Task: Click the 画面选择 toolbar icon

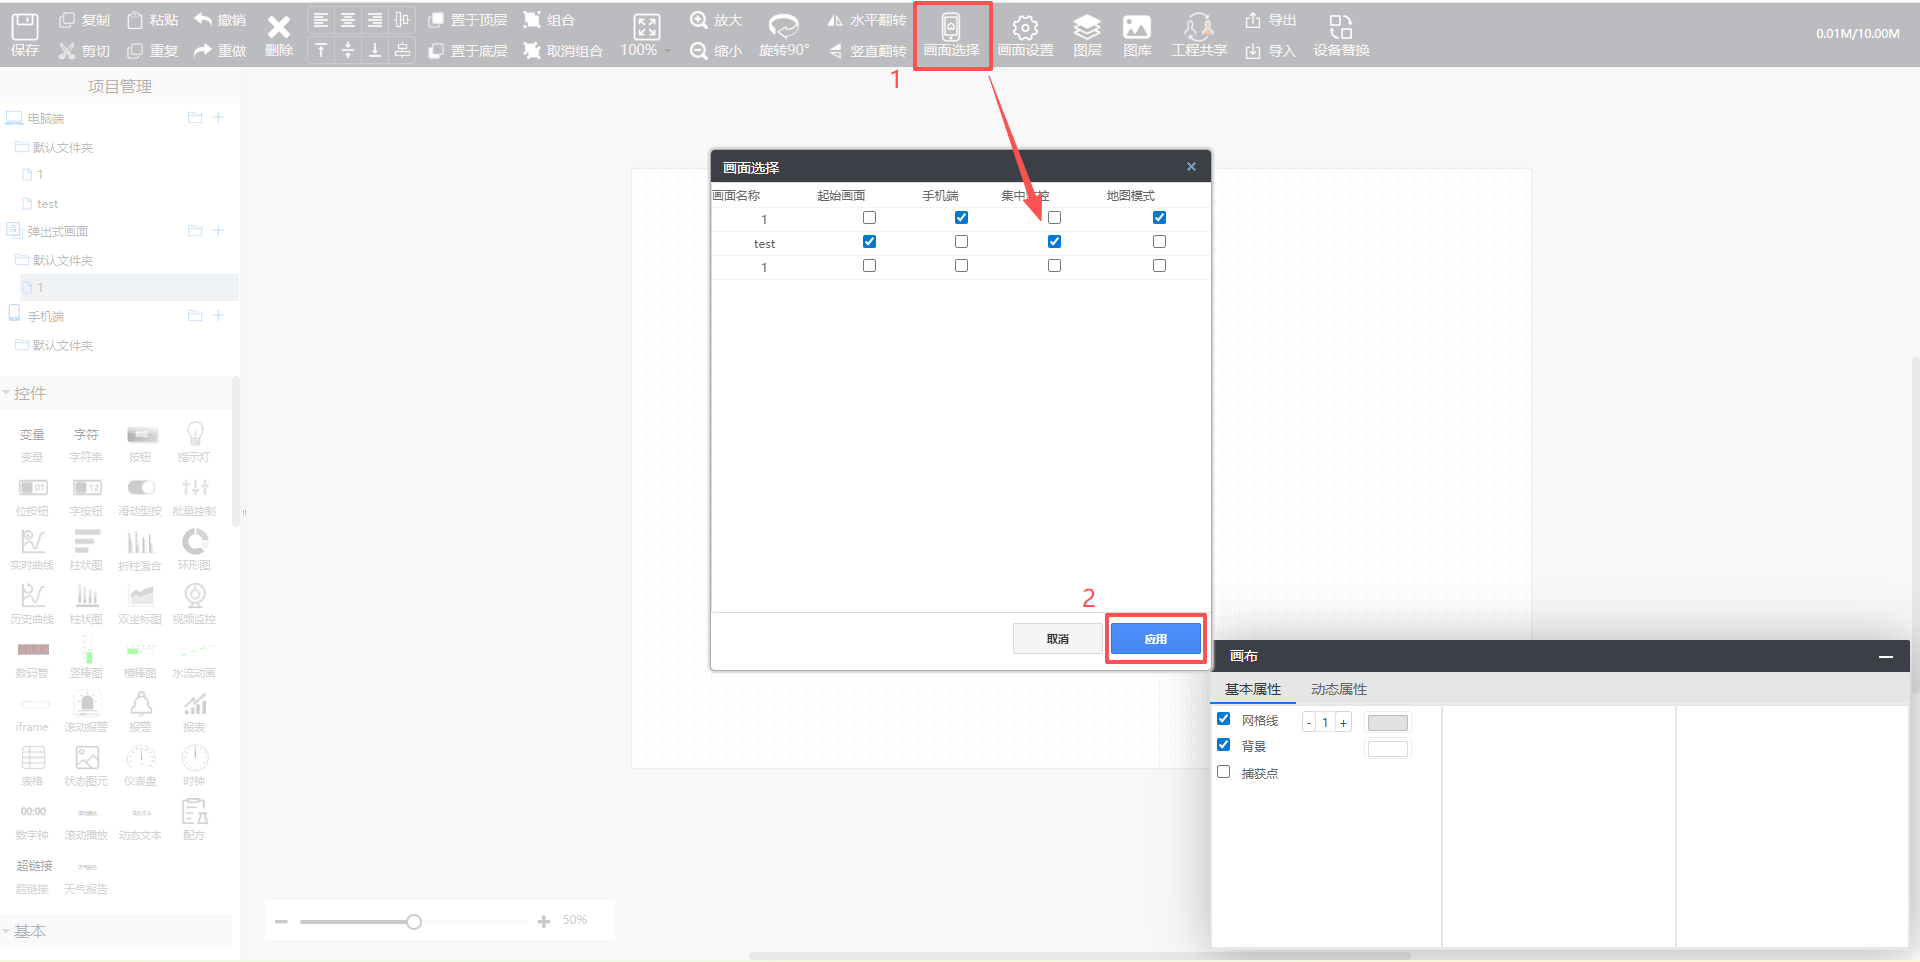Action: pos(951,34)
